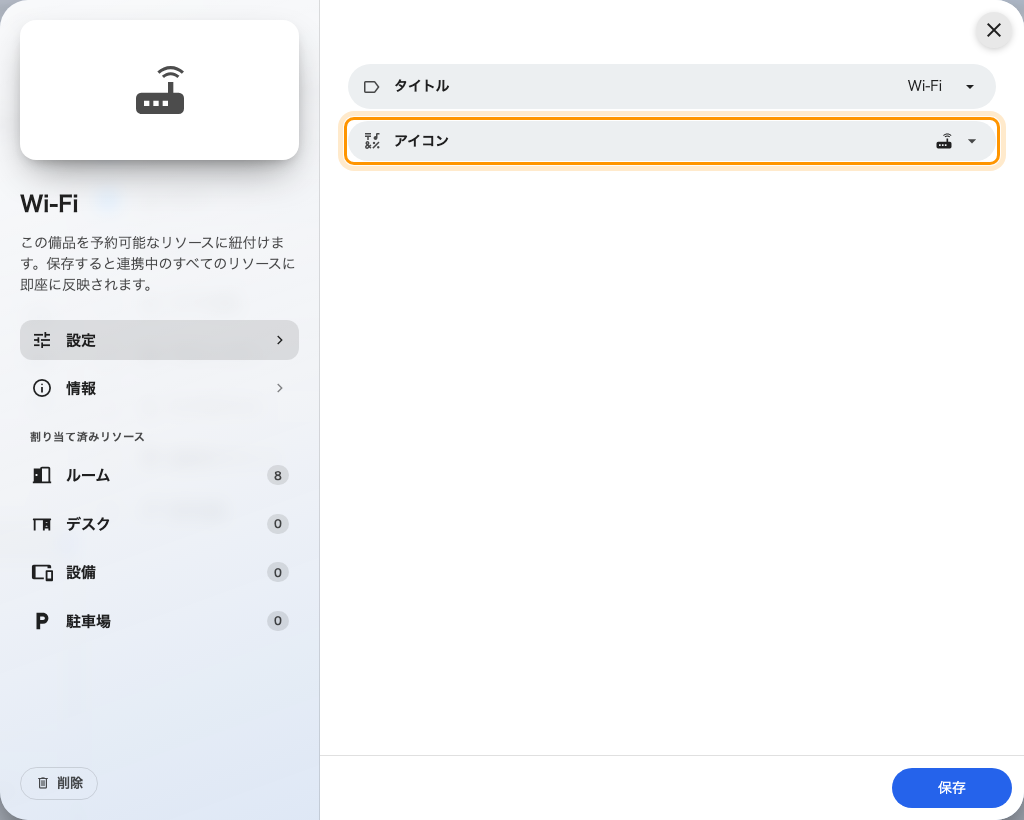Click the parking P icon for 駐車場

(42, 621)
